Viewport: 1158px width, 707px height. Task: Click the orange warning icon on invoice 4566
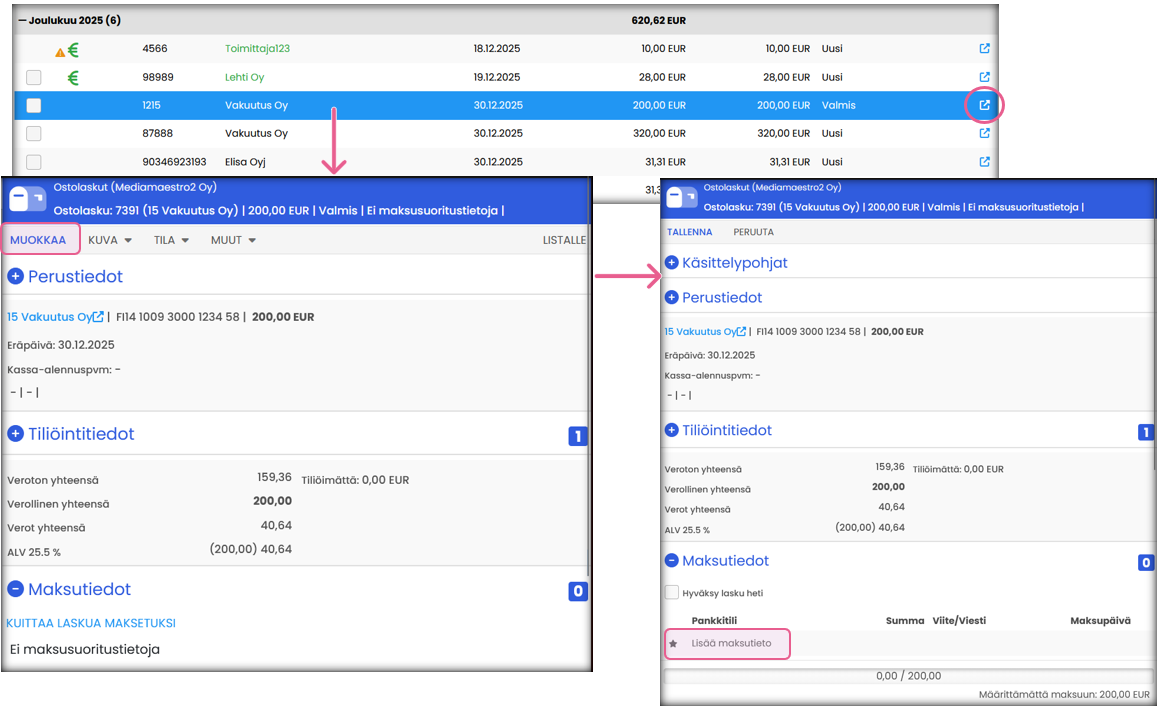(60, 51)
